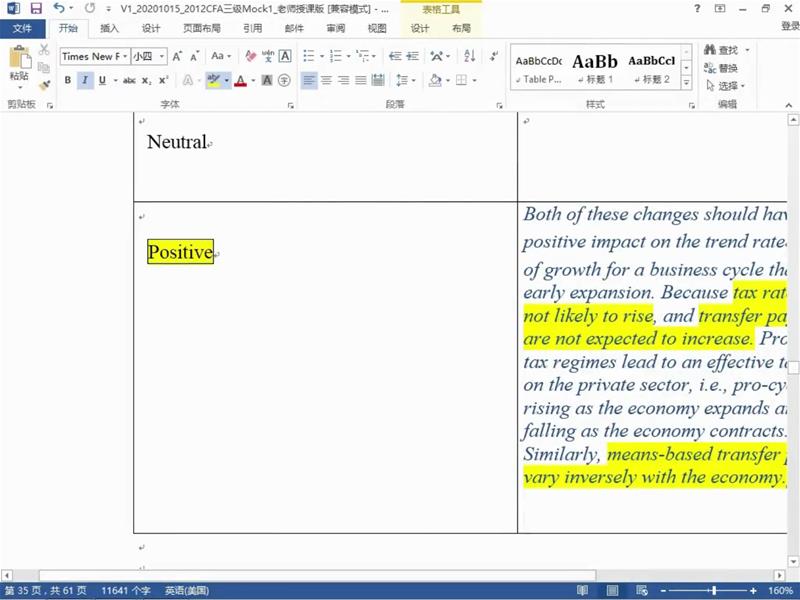This screenshot has width=800, height=600.
Task: Apply center alignment to the paragraph
Action: point(326,80)
